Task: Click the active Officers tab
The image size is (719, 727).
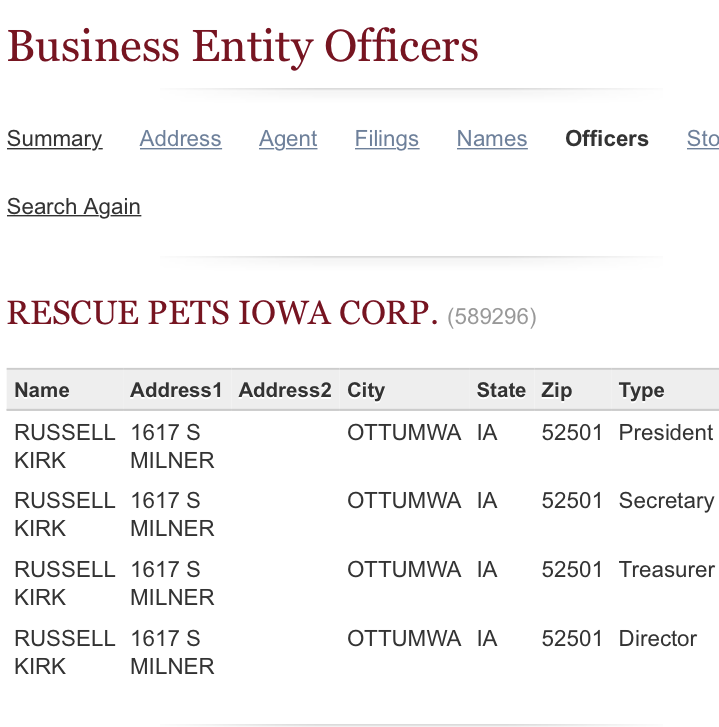Action: click(x=606, y=139)
